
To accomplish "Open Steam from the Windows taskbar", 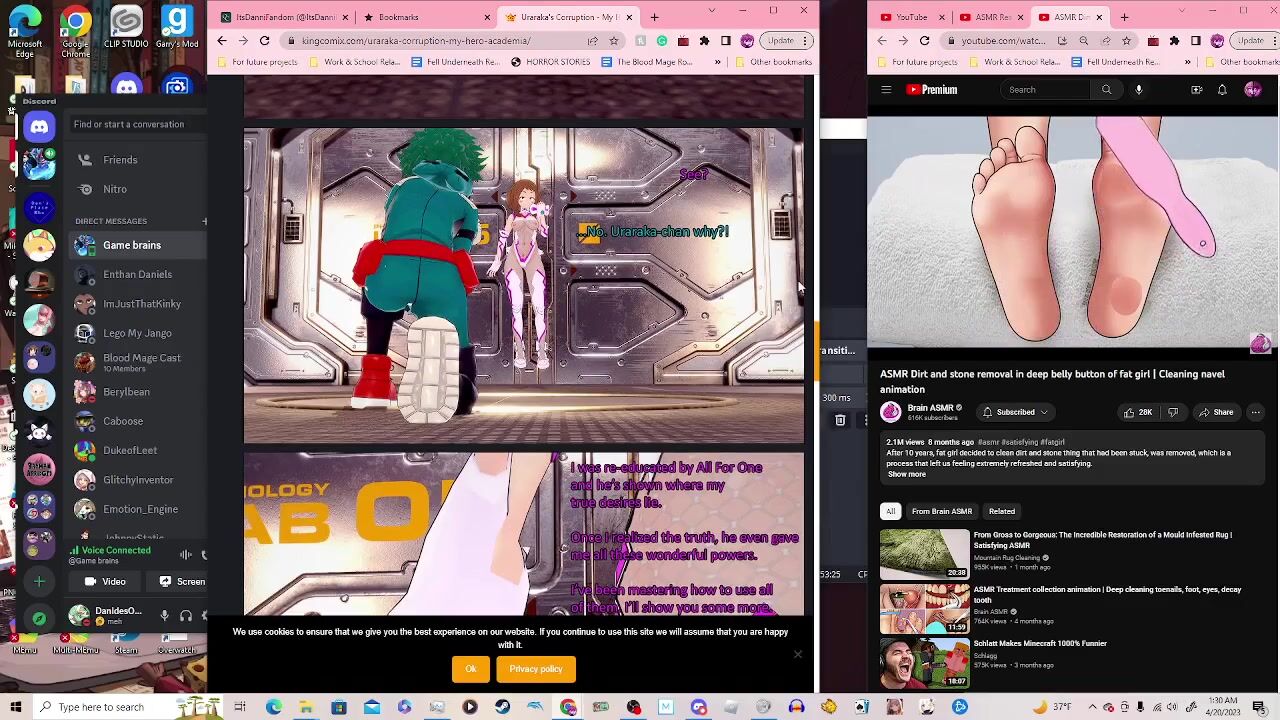I will click(502, 707).
